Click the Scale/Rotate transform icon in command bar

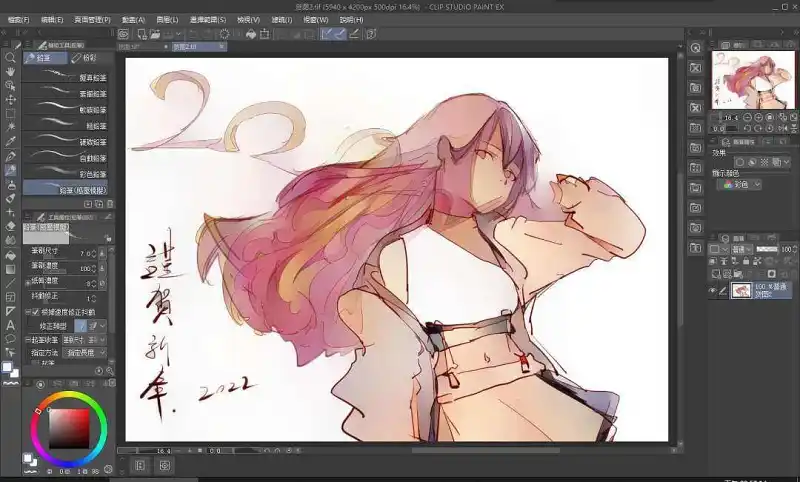click(x=264, y=34)
